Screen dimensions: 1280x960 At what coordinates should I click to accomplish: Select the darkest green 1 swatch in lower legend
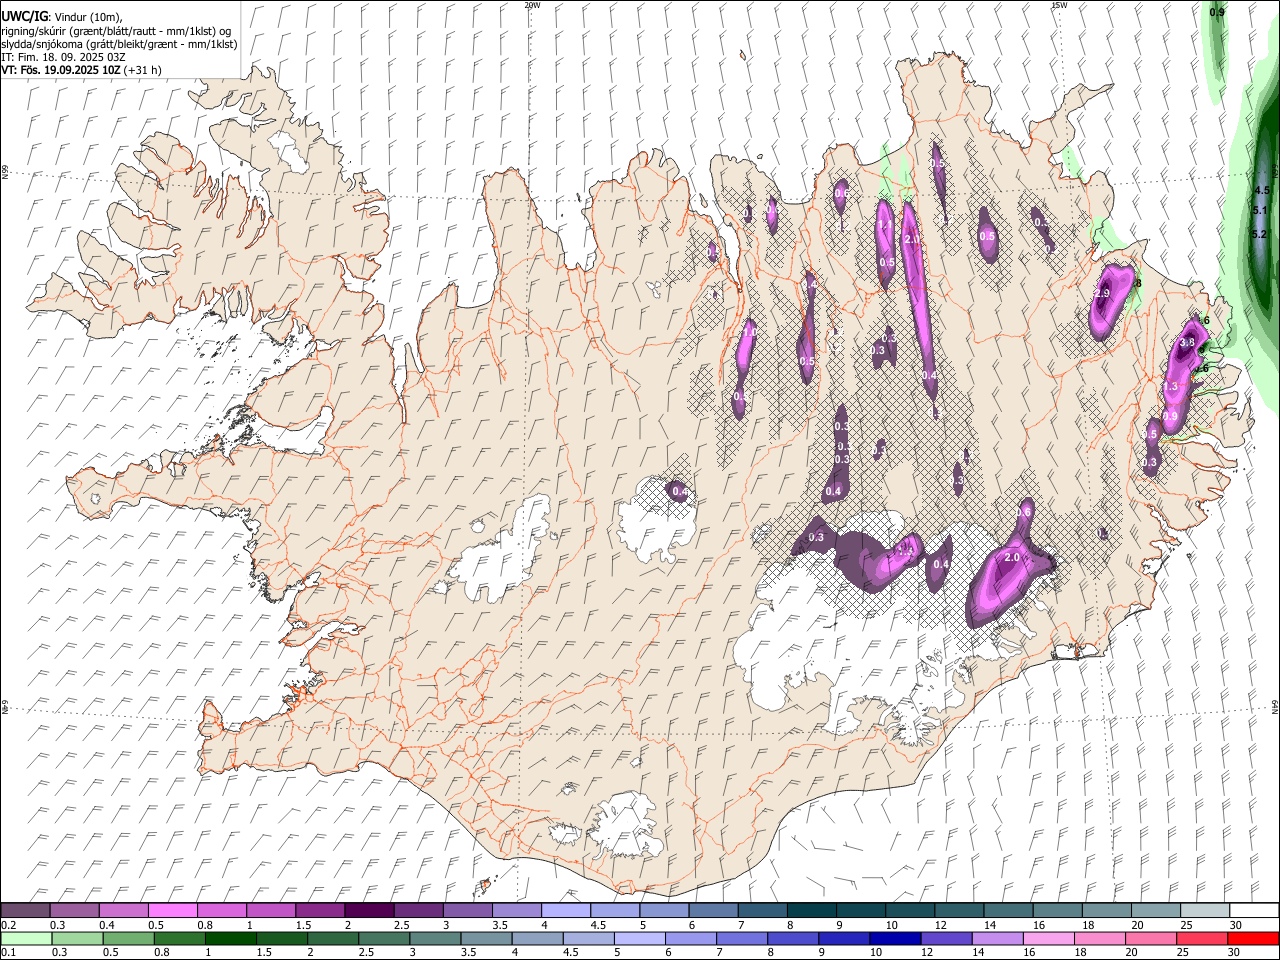click(x=231, y=938)
